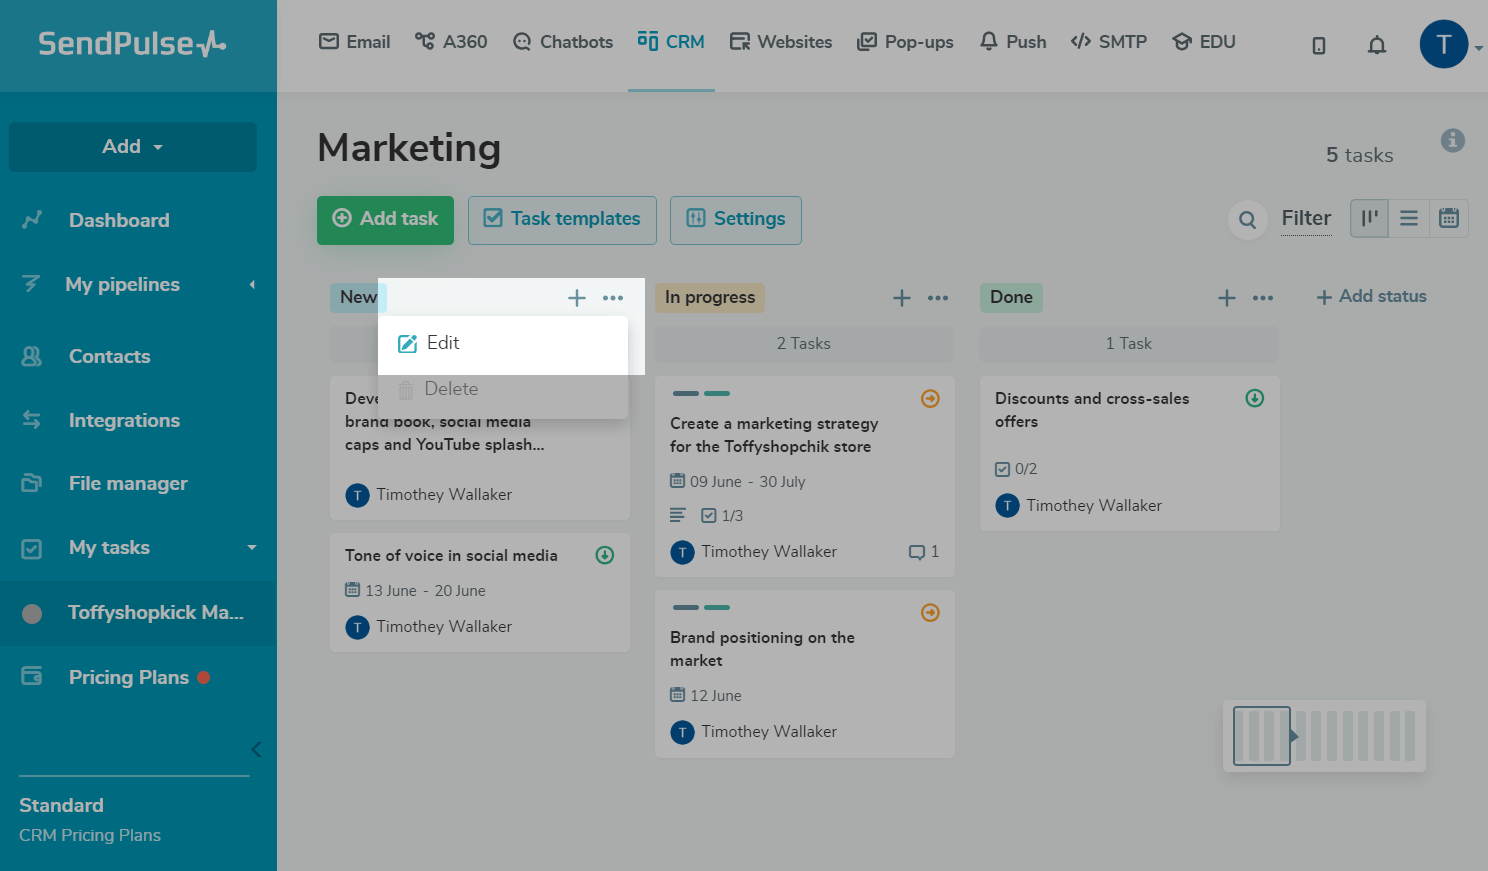Open Task templates

[x=562, y=219]
